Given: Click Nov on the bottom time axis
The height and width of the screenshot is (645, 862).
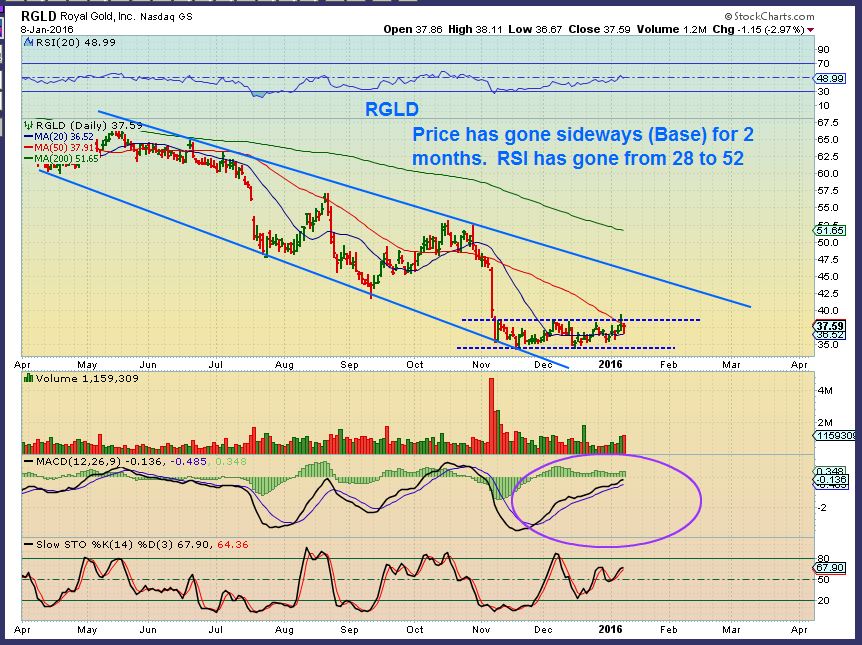Looking at the screenshot, I should tap(482, 629).
